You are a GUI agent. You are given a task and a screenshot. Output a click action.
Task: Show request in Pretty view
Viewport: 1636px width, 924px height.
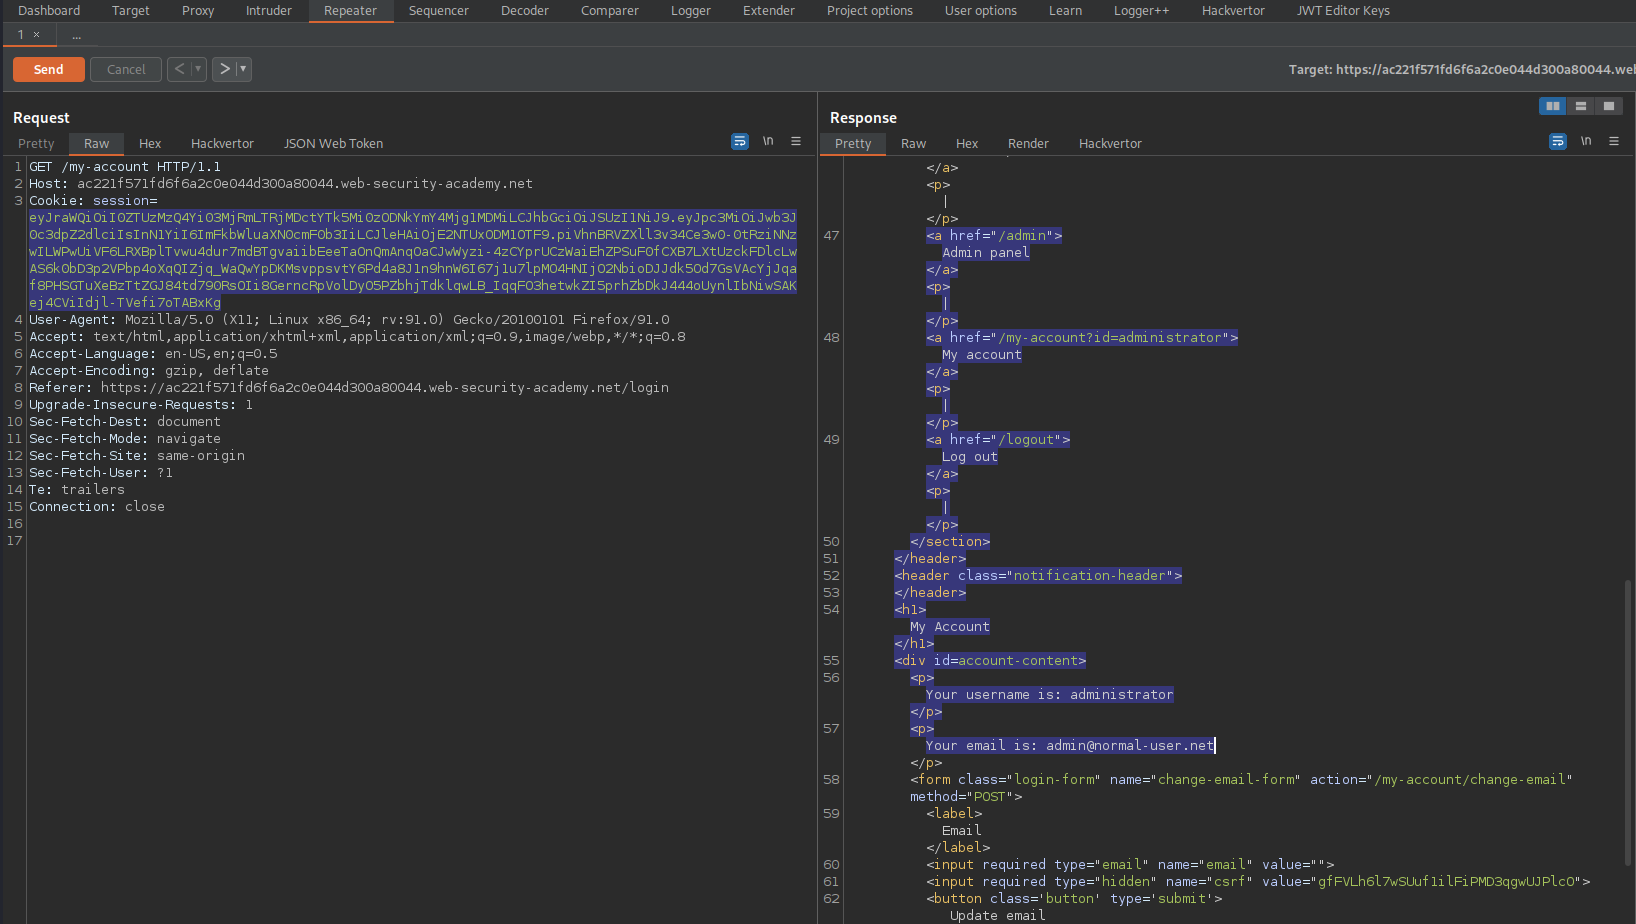36,144
